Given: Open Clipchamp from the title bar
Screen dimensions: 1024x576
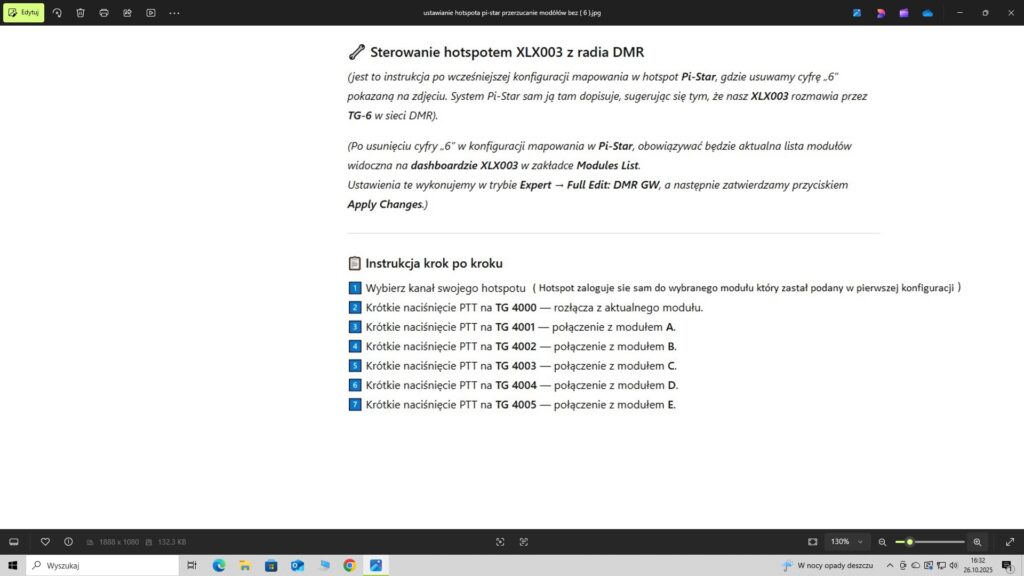Looking at the screenshot, I should pos(904,13).
